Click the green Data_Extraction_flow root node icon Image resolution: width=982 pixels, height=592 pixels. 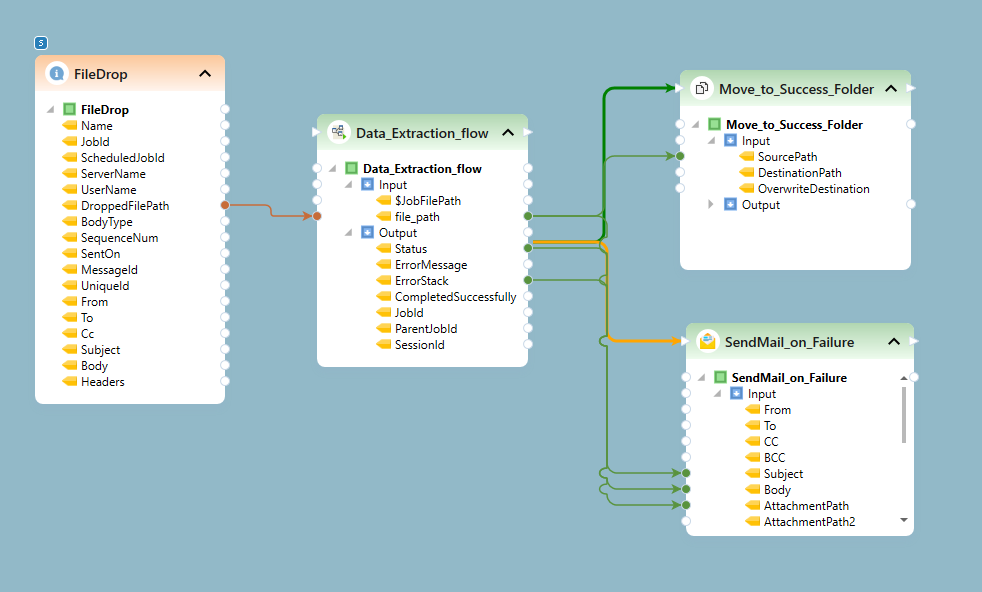tap(351, 168)
